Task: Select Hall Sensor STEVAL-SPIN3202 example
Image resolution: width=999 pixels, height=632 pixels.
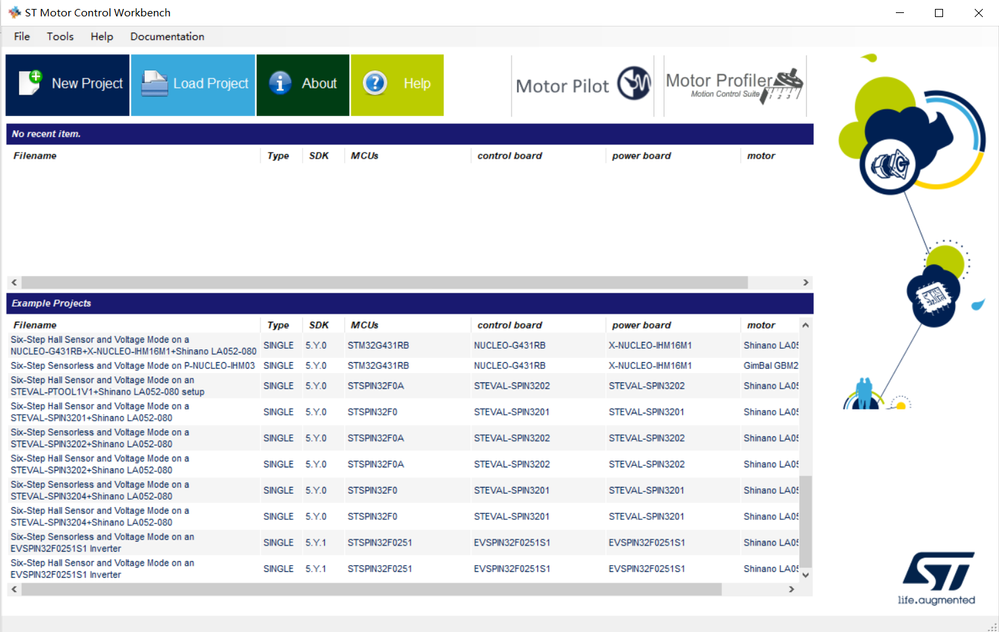Action: 403,464
